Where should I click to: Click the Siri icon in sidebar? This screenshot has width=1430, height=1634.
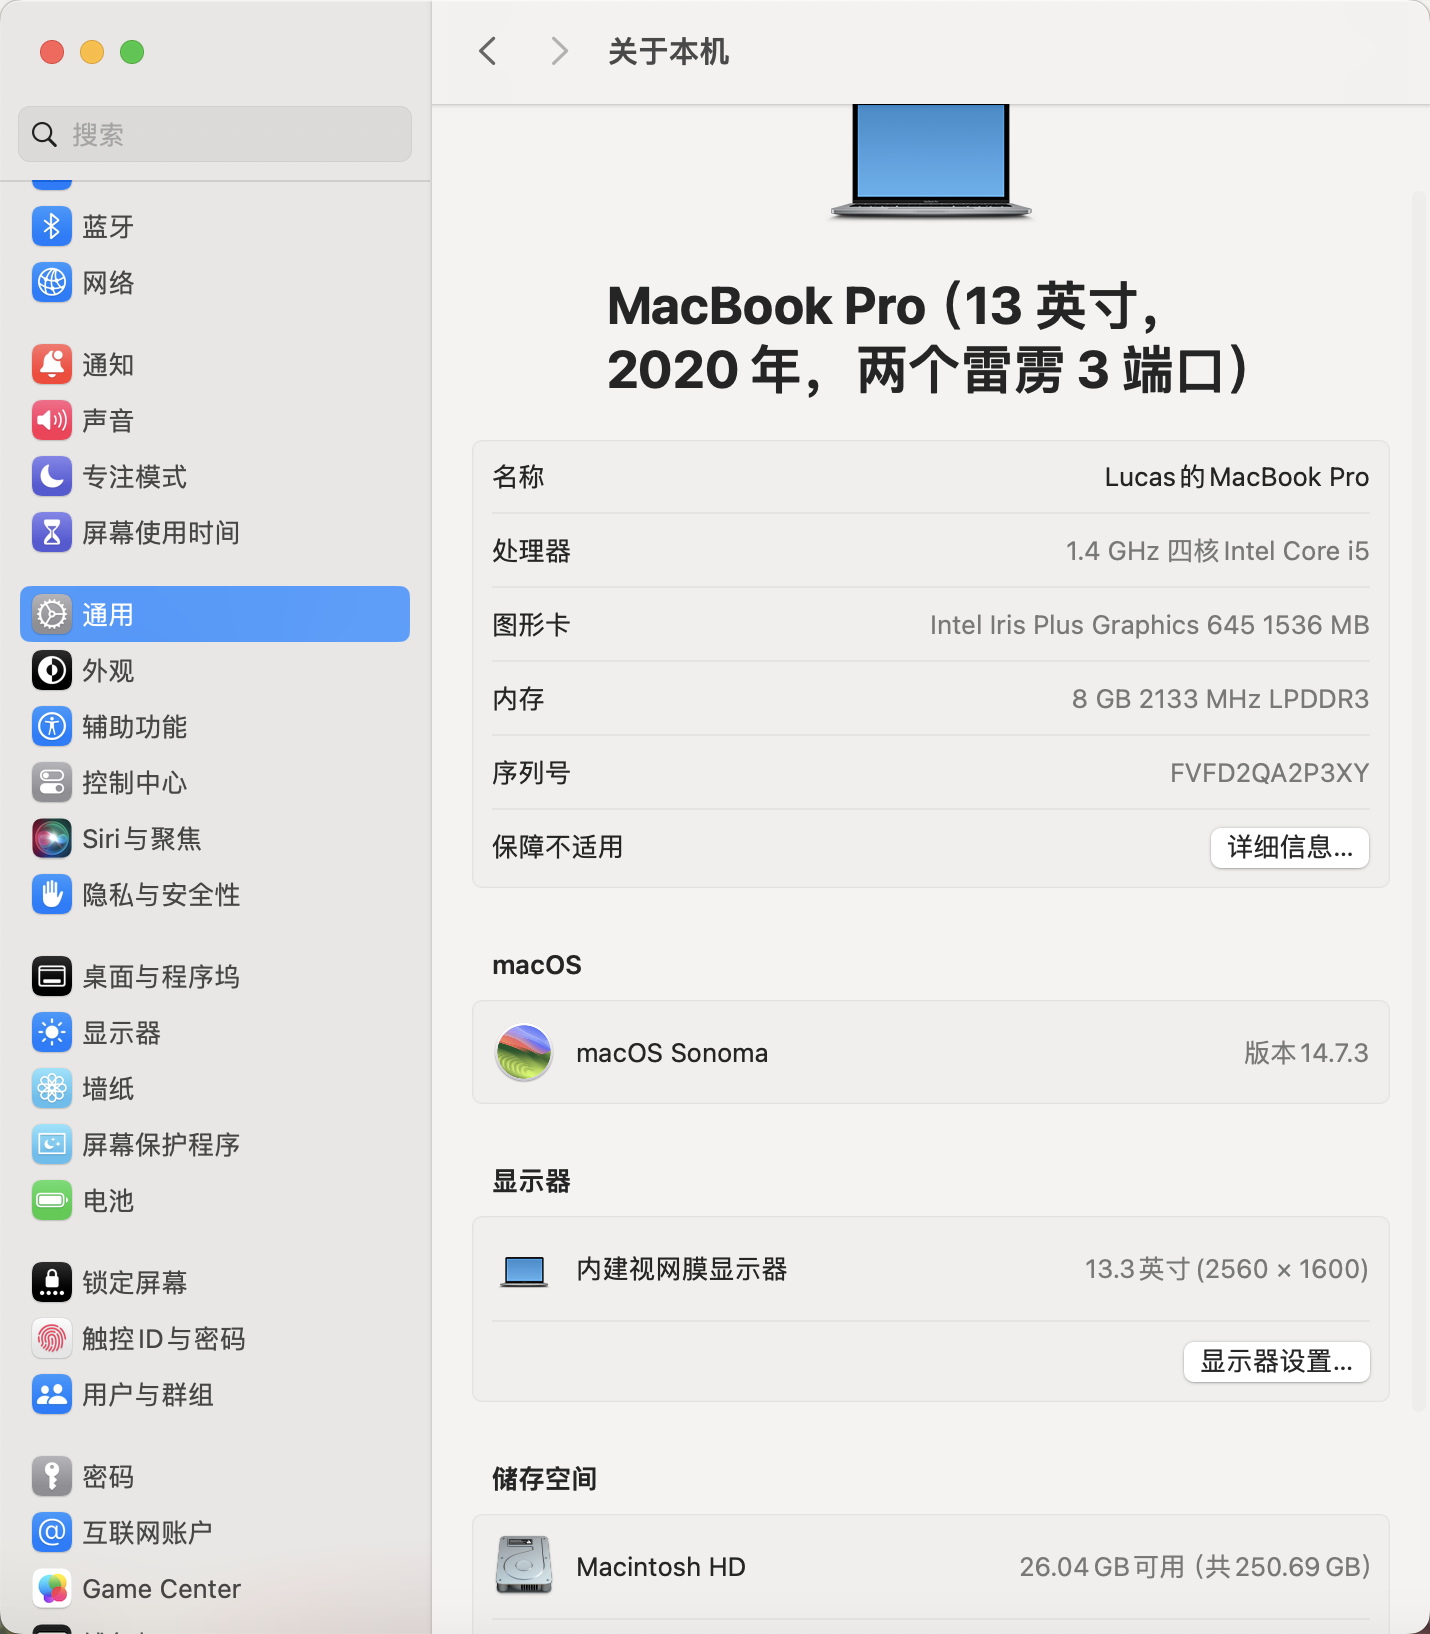click(x=52, y=838)
